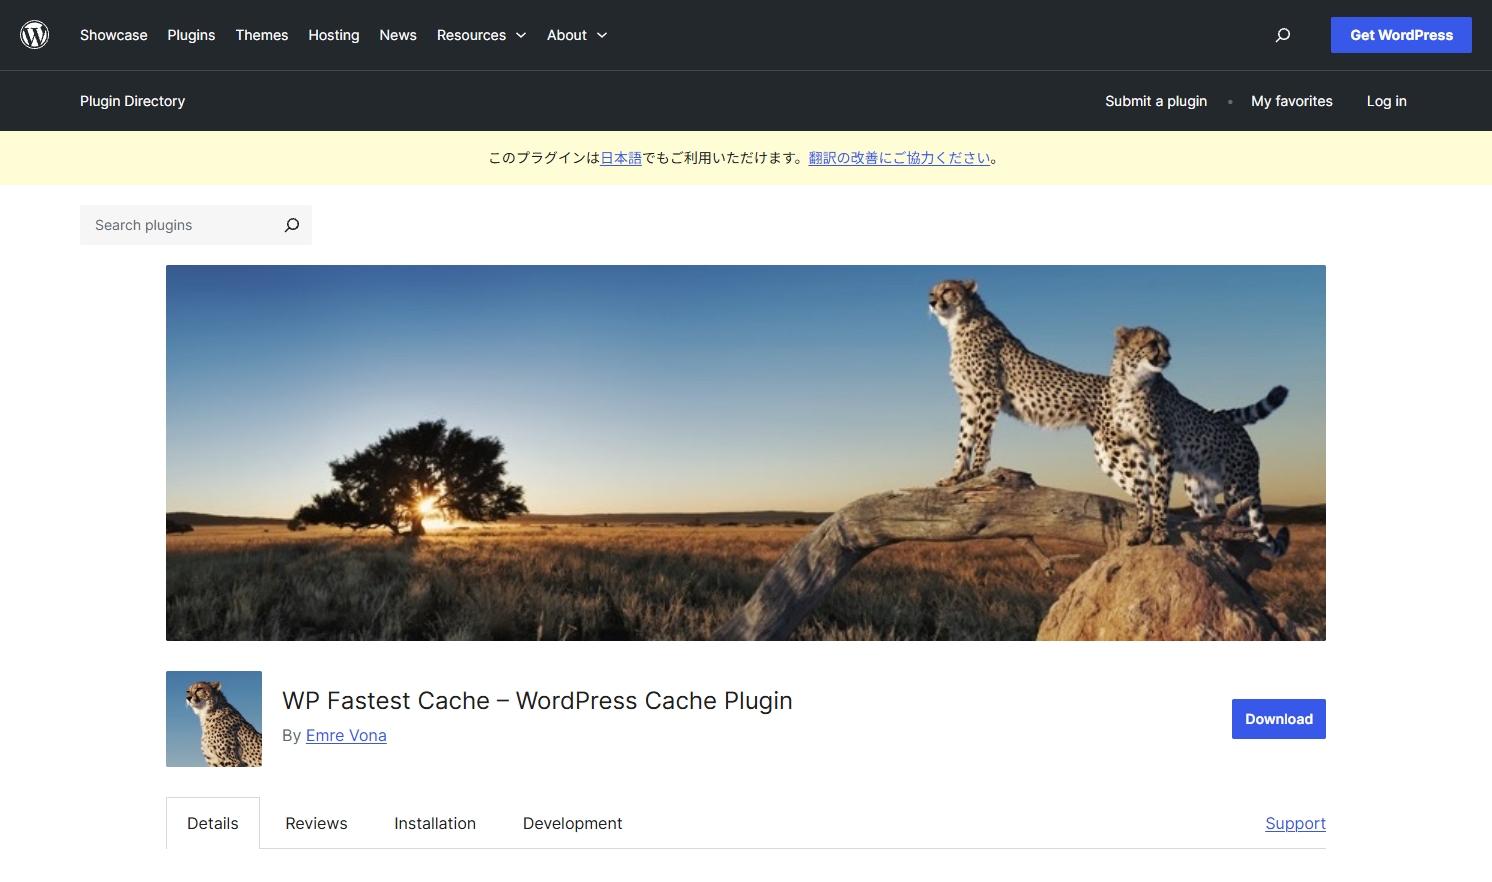Download the WP Fastest Cache plugin
This screenshot has height=882, width=1492.
tap(1279, 719)
